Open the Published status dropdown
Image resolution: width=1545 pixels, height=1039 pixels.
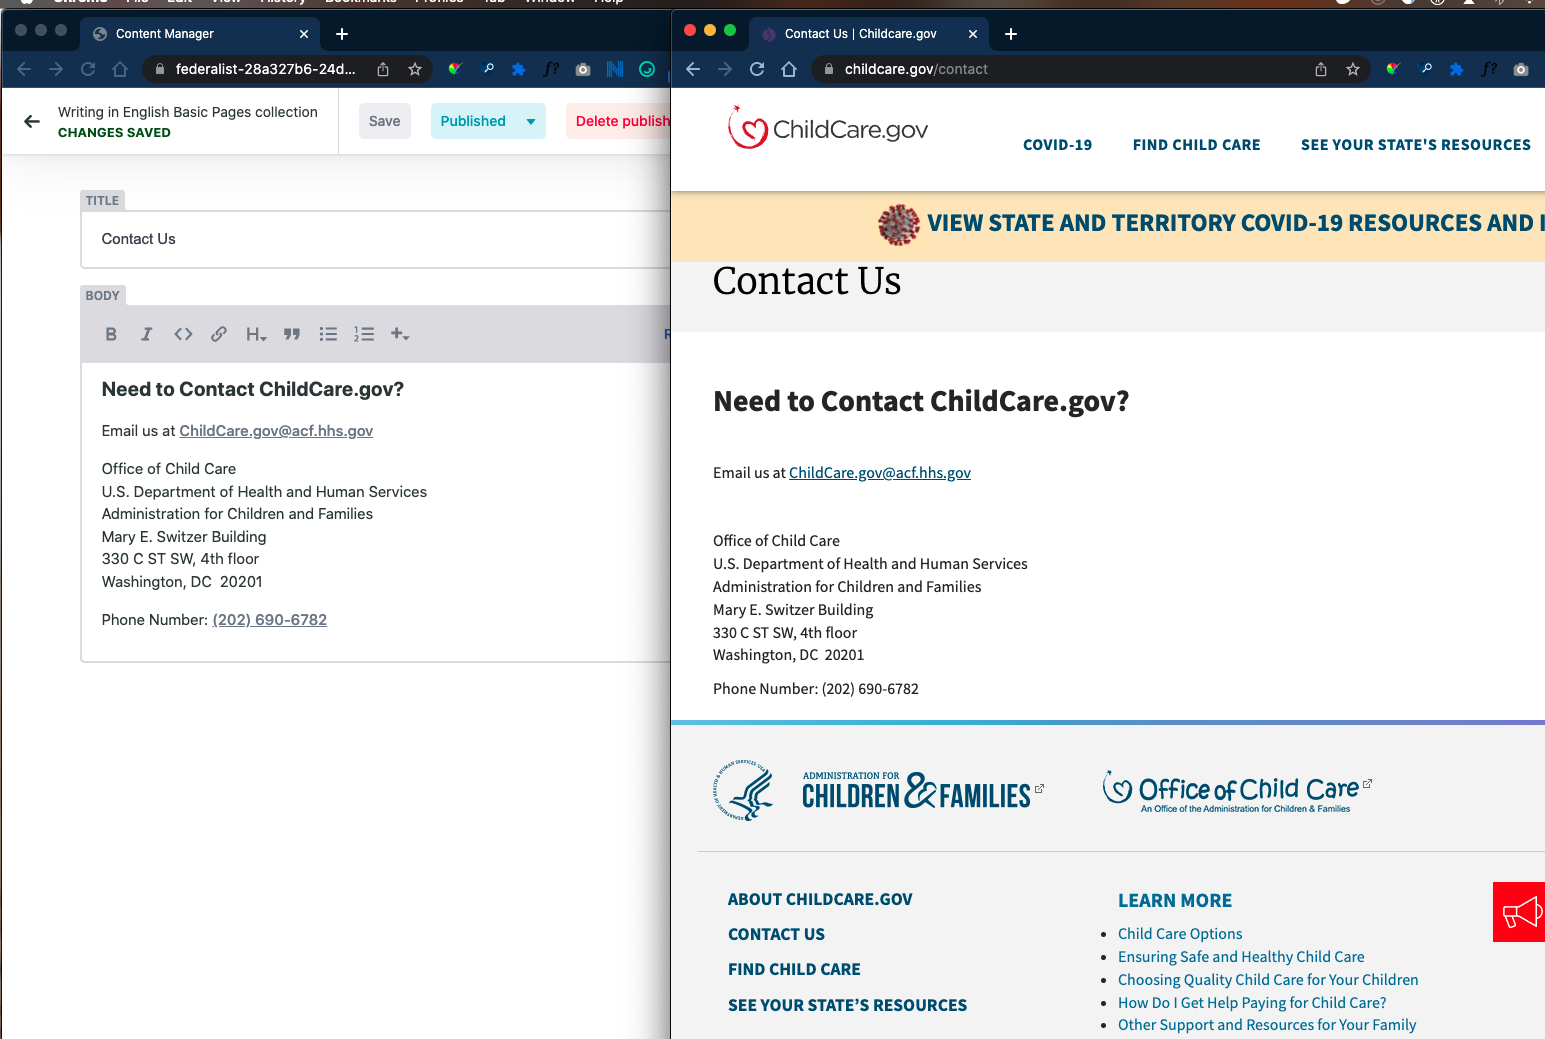coord(488,121)
